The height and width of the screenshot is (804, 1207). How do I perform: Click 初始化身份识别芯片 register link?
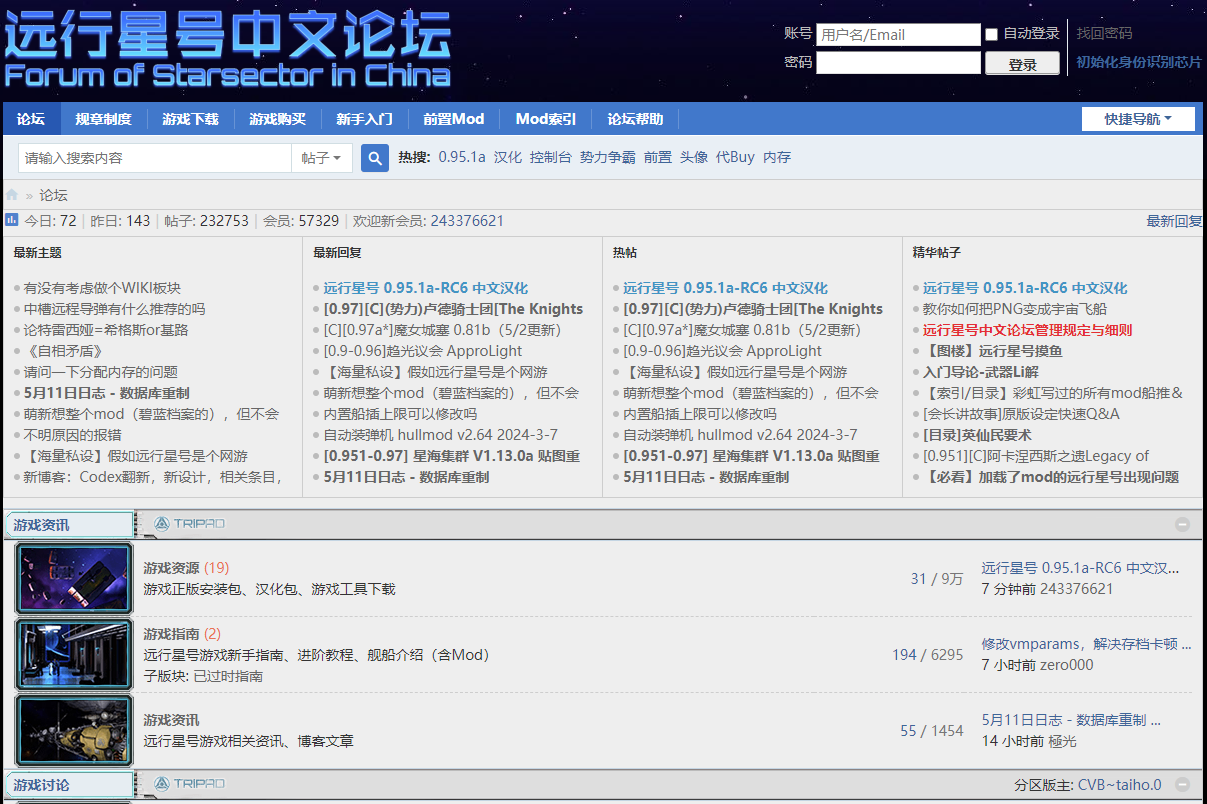coord(1139,62)
